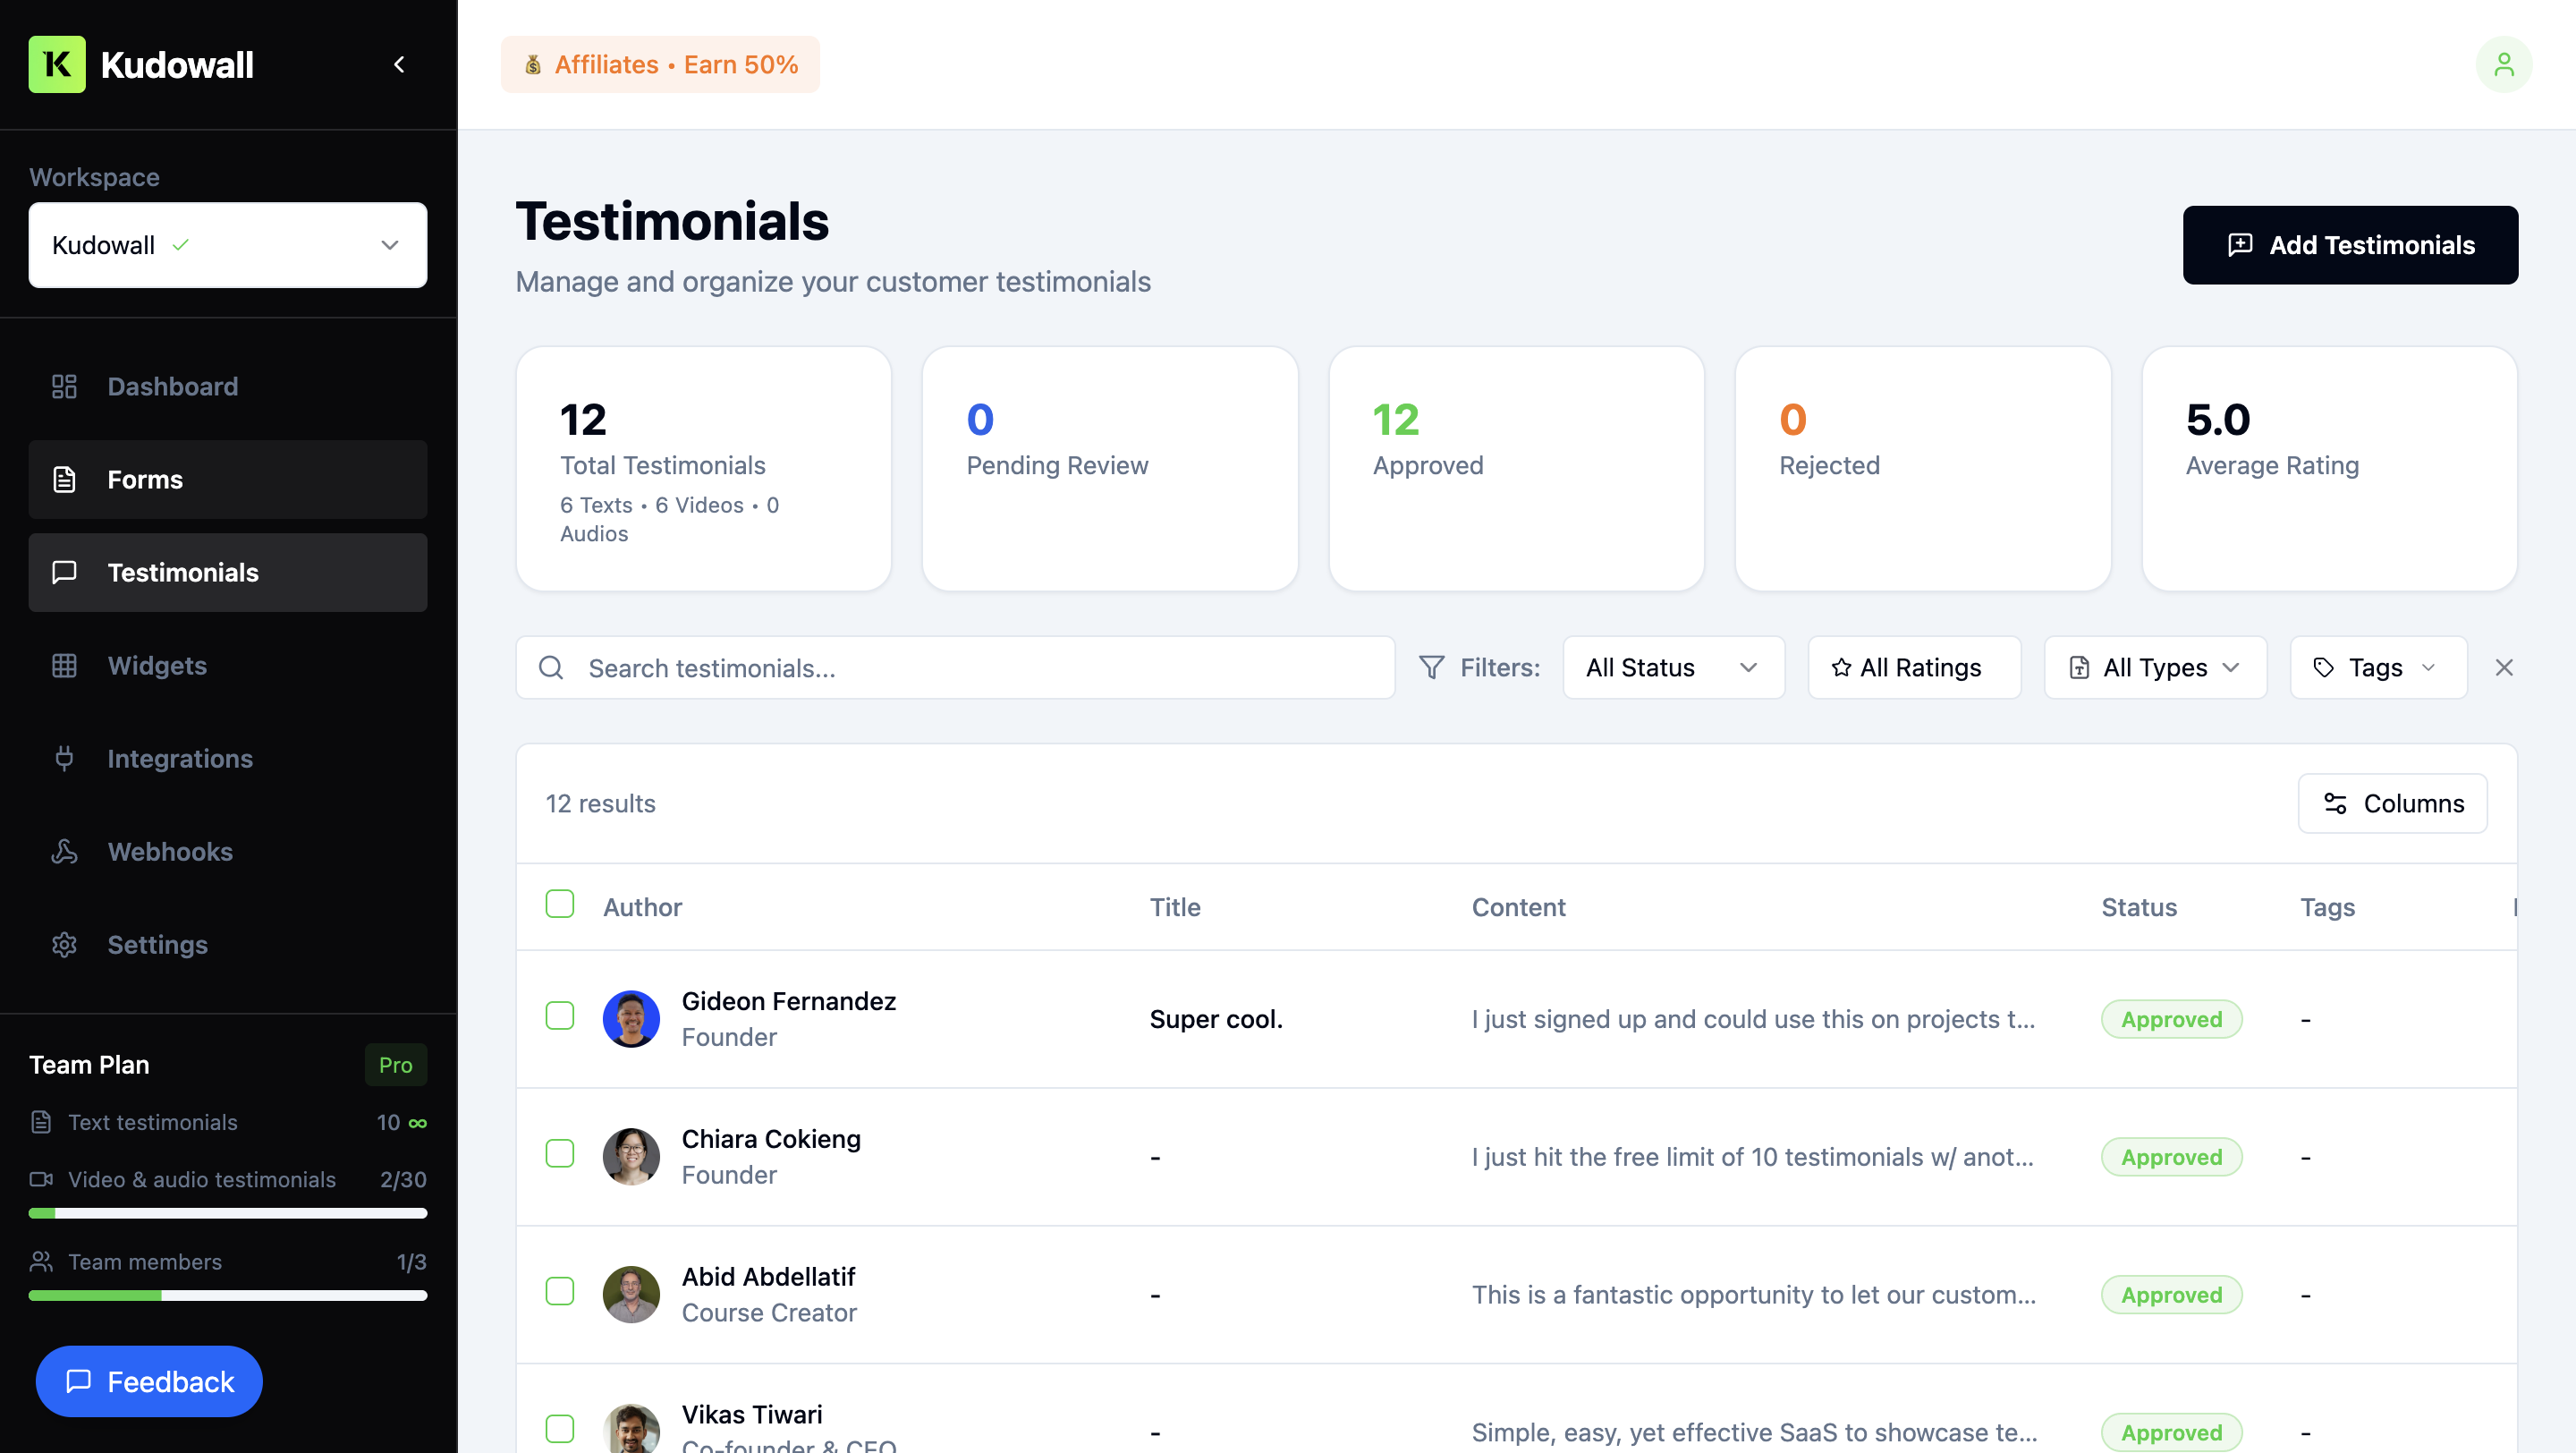2576x1453 pixels.
Task: Click the Integrations plug icon
Action: (64, 758)
